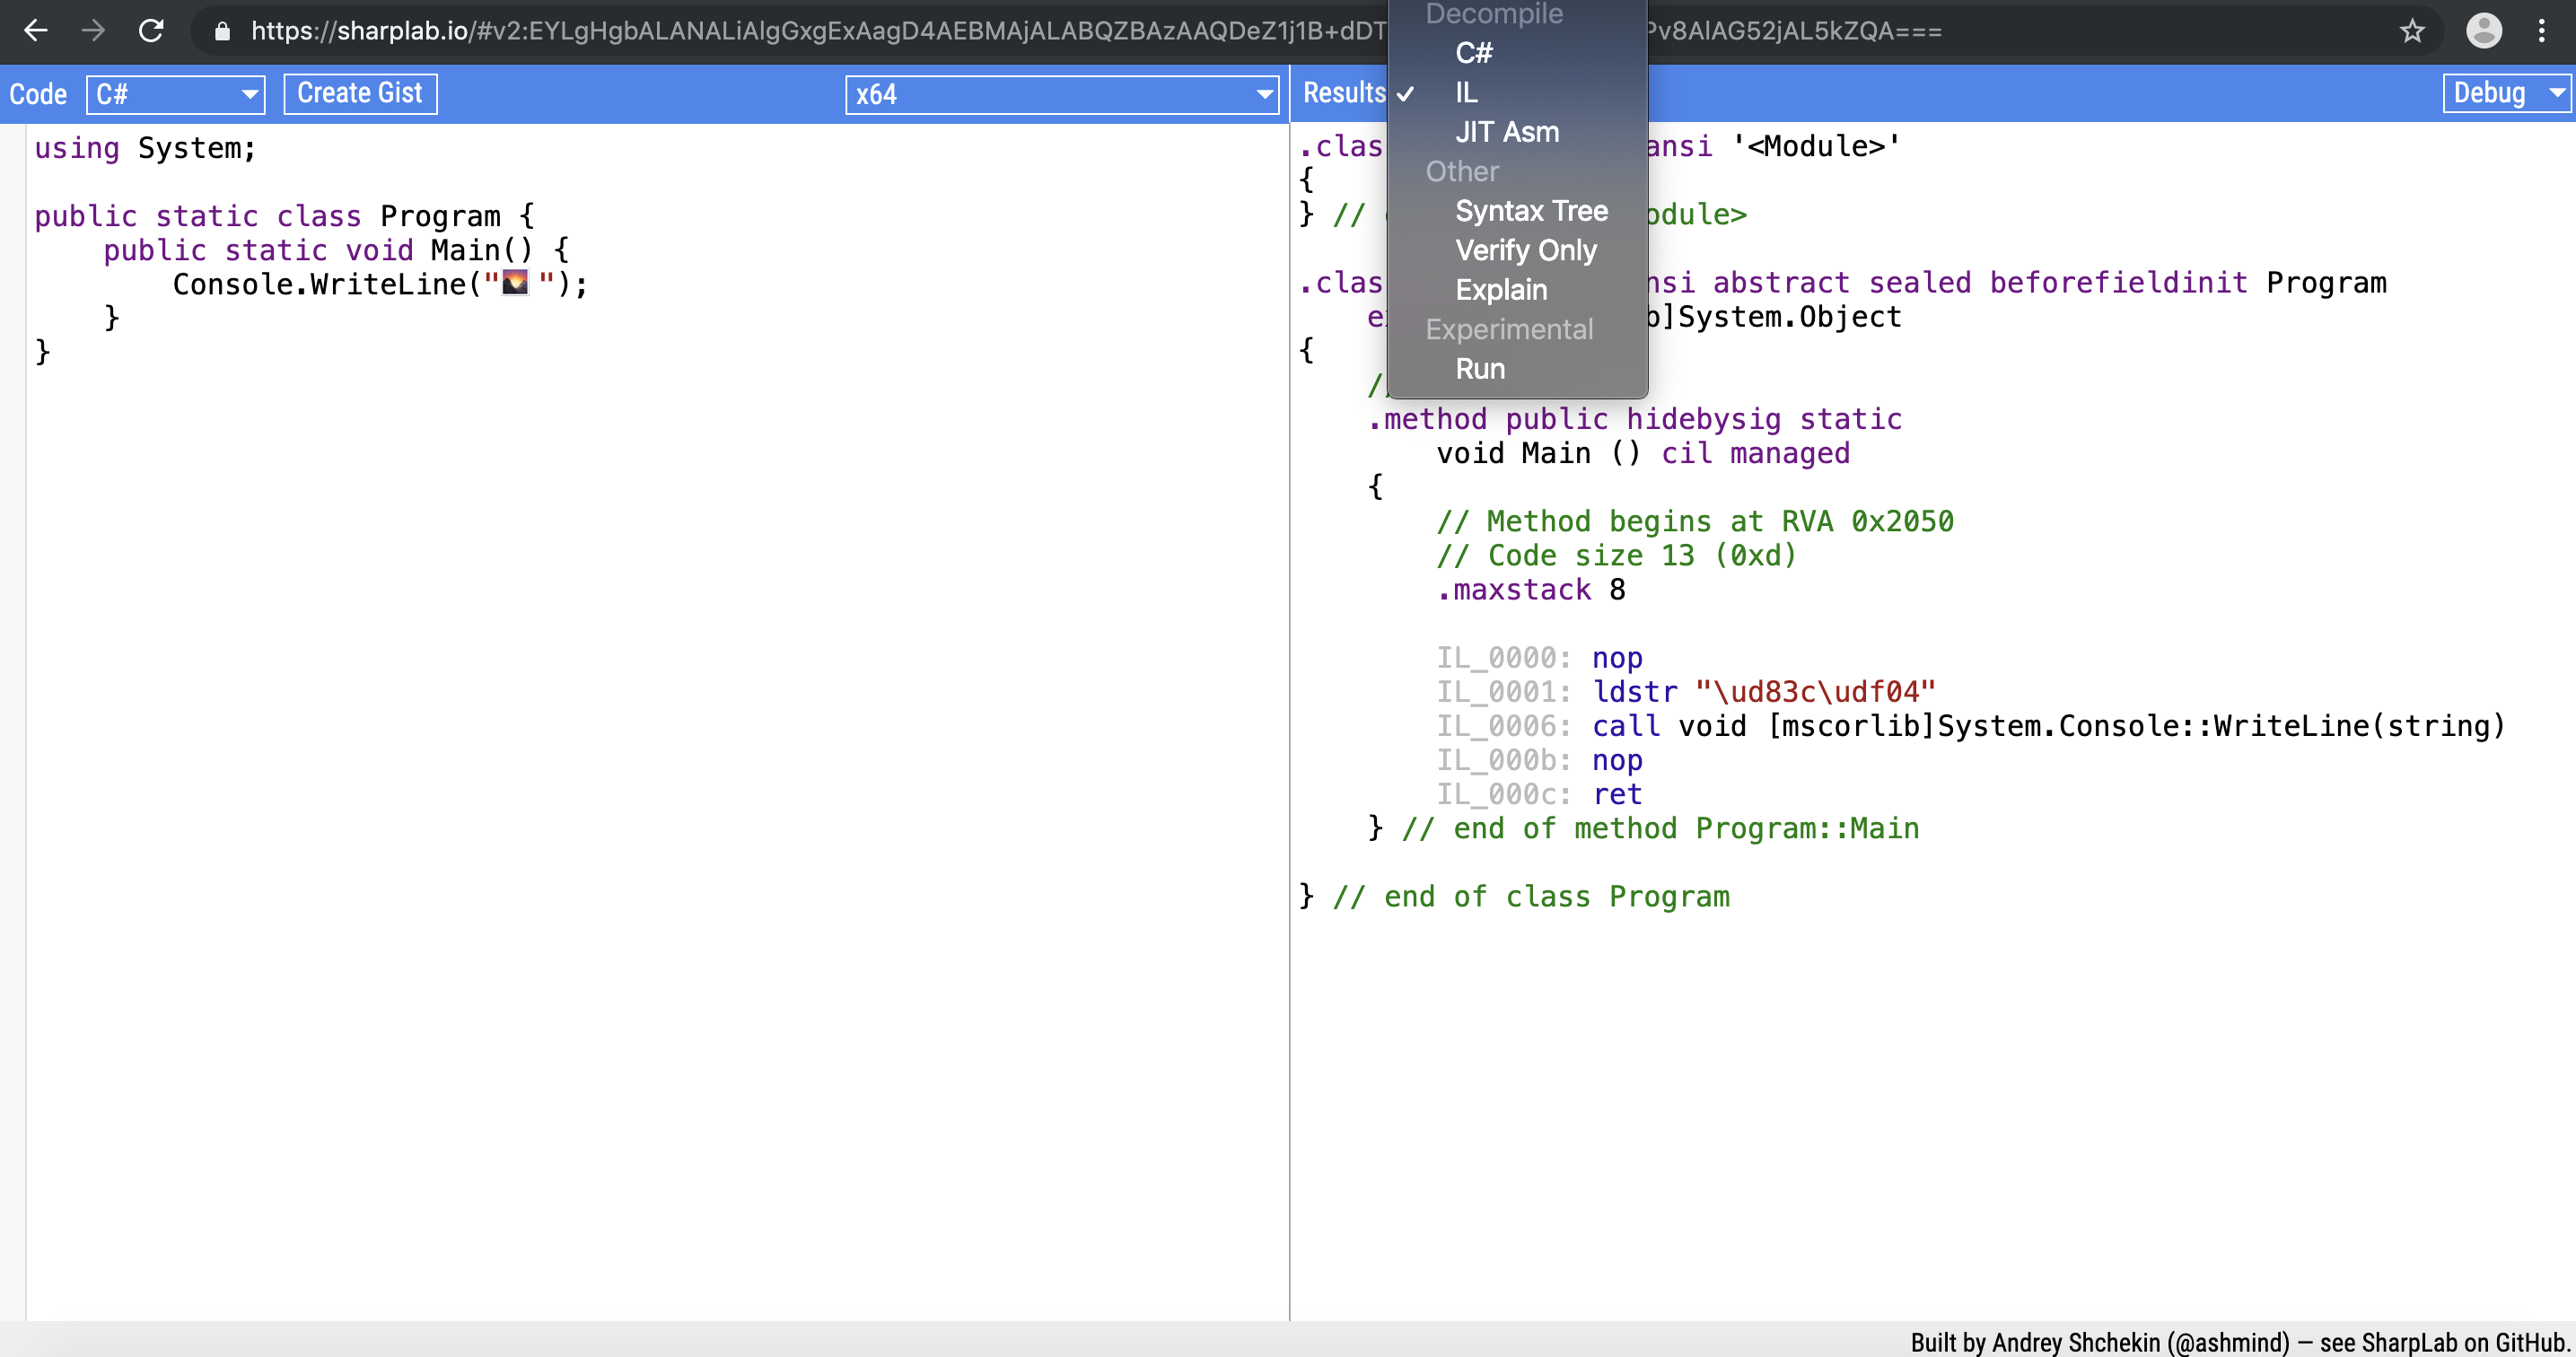Image resolution: width=2576 pixels, height=1357 pixels.
Task: Open the Debug build mode dropdown
Action: click(x=2506, y=93)
